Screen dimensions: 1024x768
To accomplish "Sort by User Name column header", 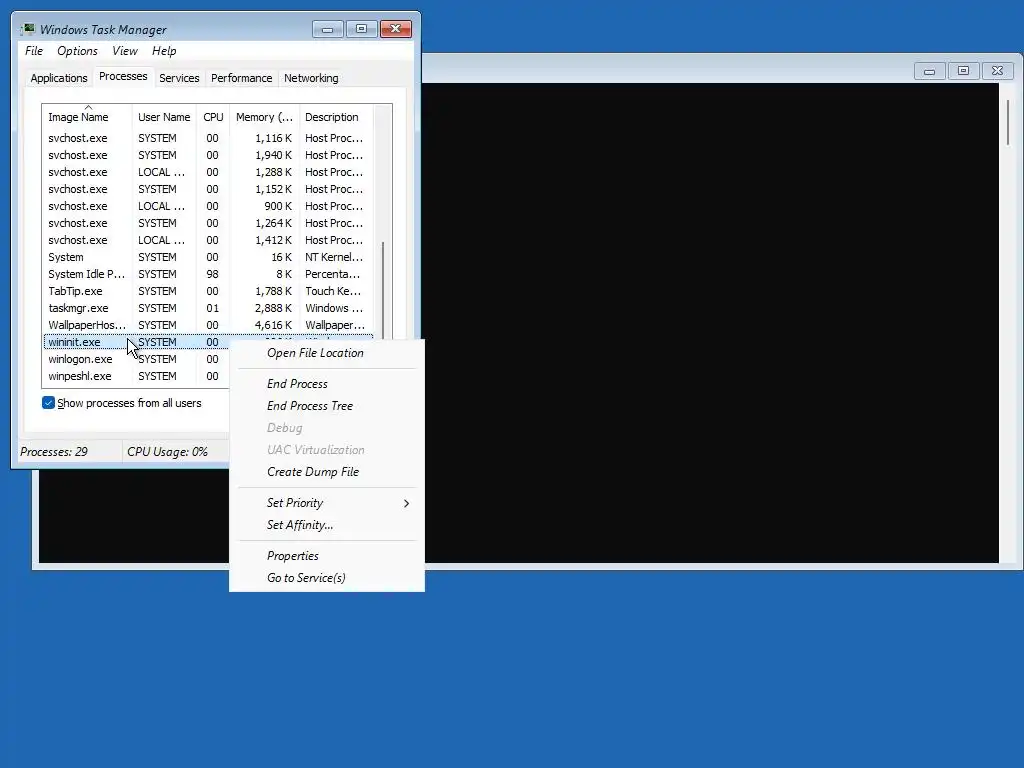I will (164, 117).
